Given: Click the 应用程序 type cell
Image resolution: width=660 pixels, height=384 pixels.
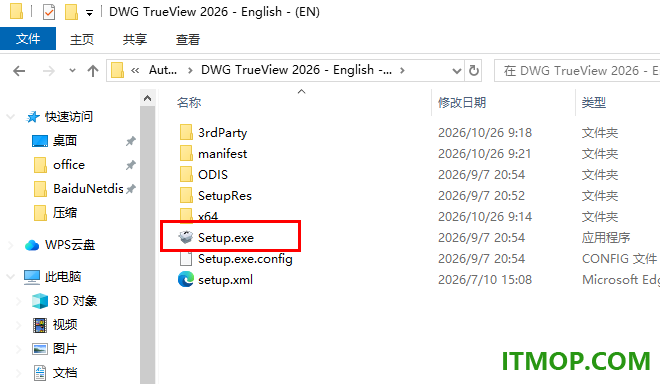Looking at the screenshot, I should [606, 238].
